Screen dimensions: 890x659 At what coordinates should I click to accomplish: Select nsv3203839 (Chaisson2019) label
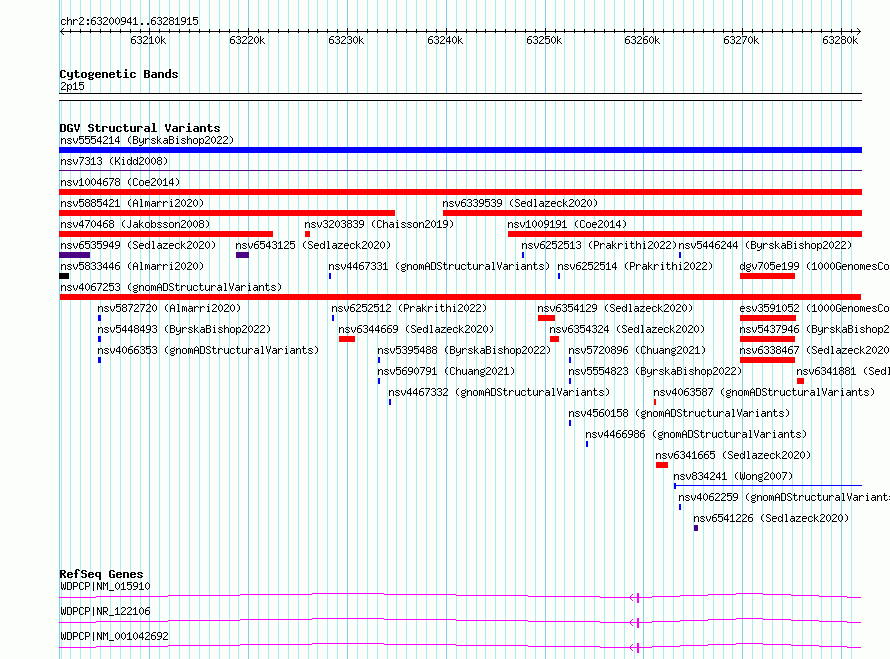coord(379,224)
